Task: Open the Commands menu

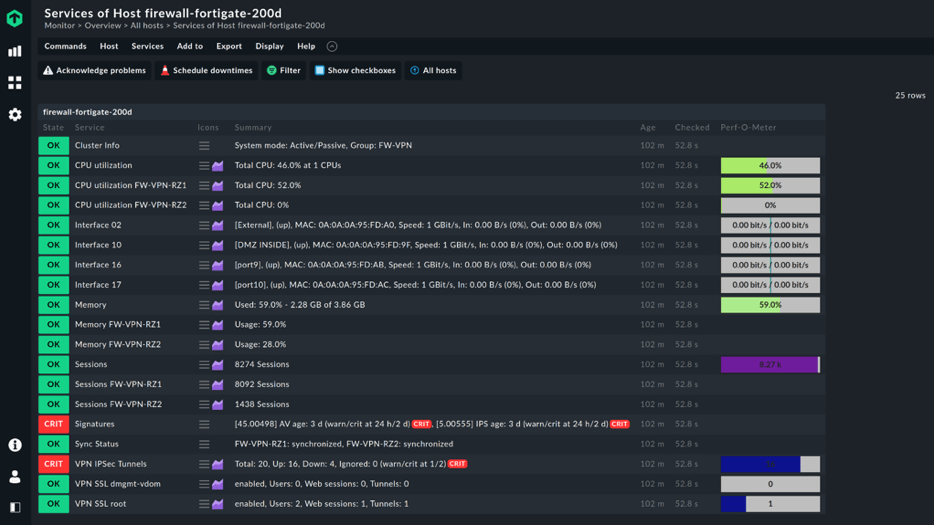Action: point(65,46)
